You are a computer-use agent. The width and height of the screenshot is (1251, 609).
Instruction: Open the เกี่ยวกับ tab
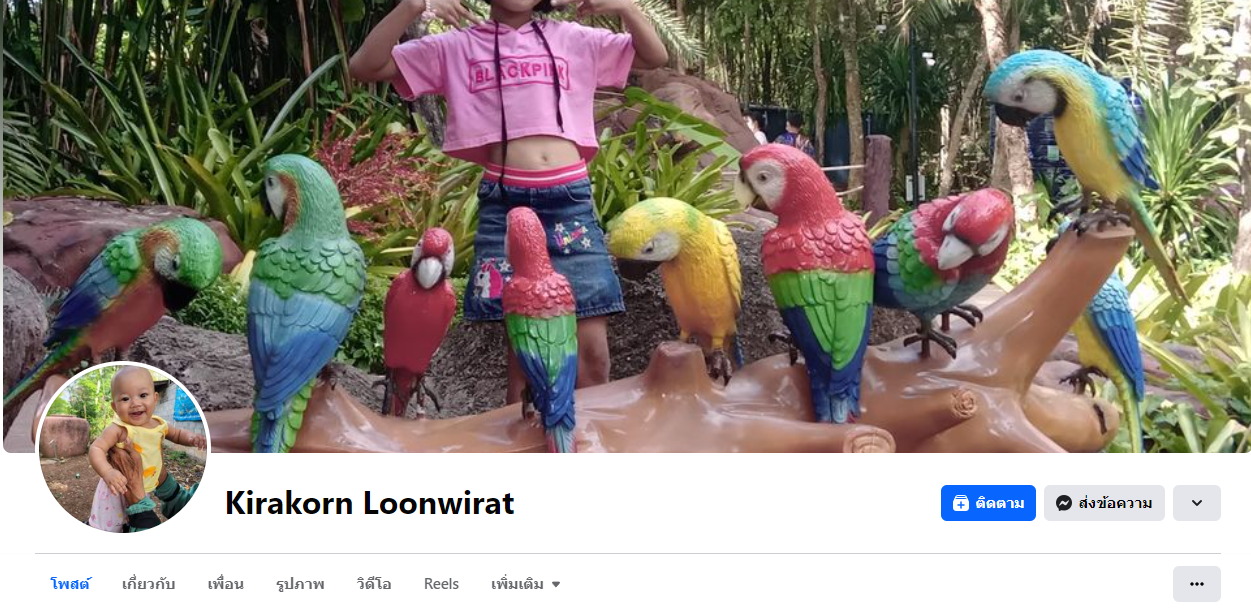149,584
